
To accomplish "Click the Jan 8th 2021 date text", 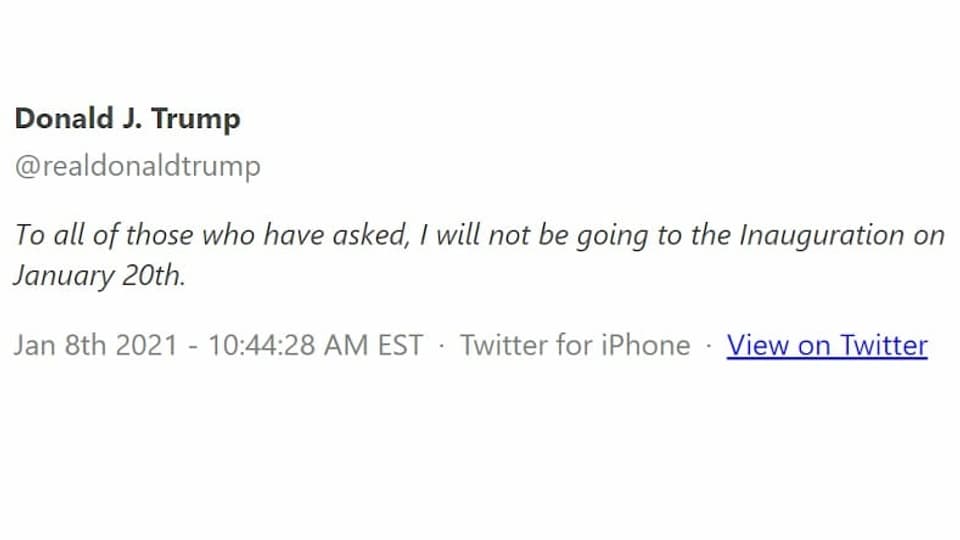I will (x=96, y=345).
